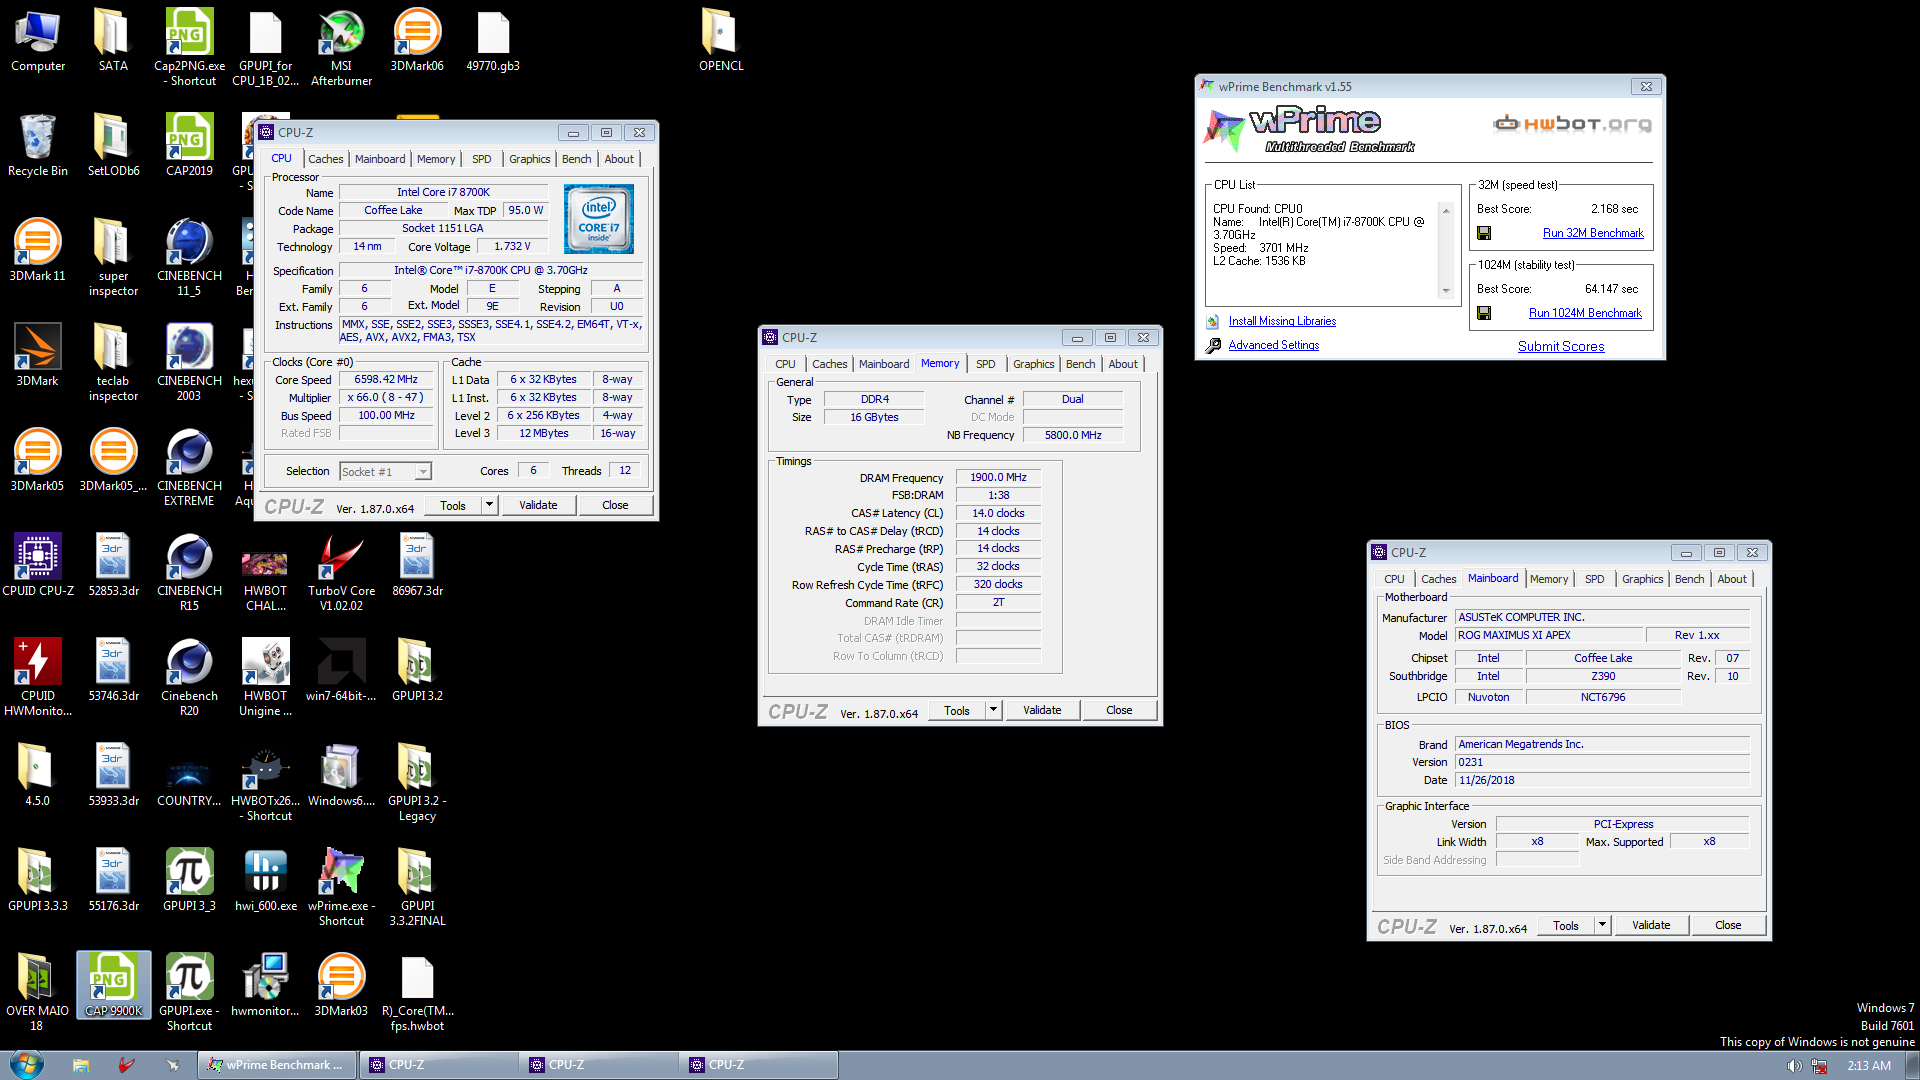This screenshot has height=1080, width=1920.
Task: Click Tools button in Memory window
Action: click(957, 710)
